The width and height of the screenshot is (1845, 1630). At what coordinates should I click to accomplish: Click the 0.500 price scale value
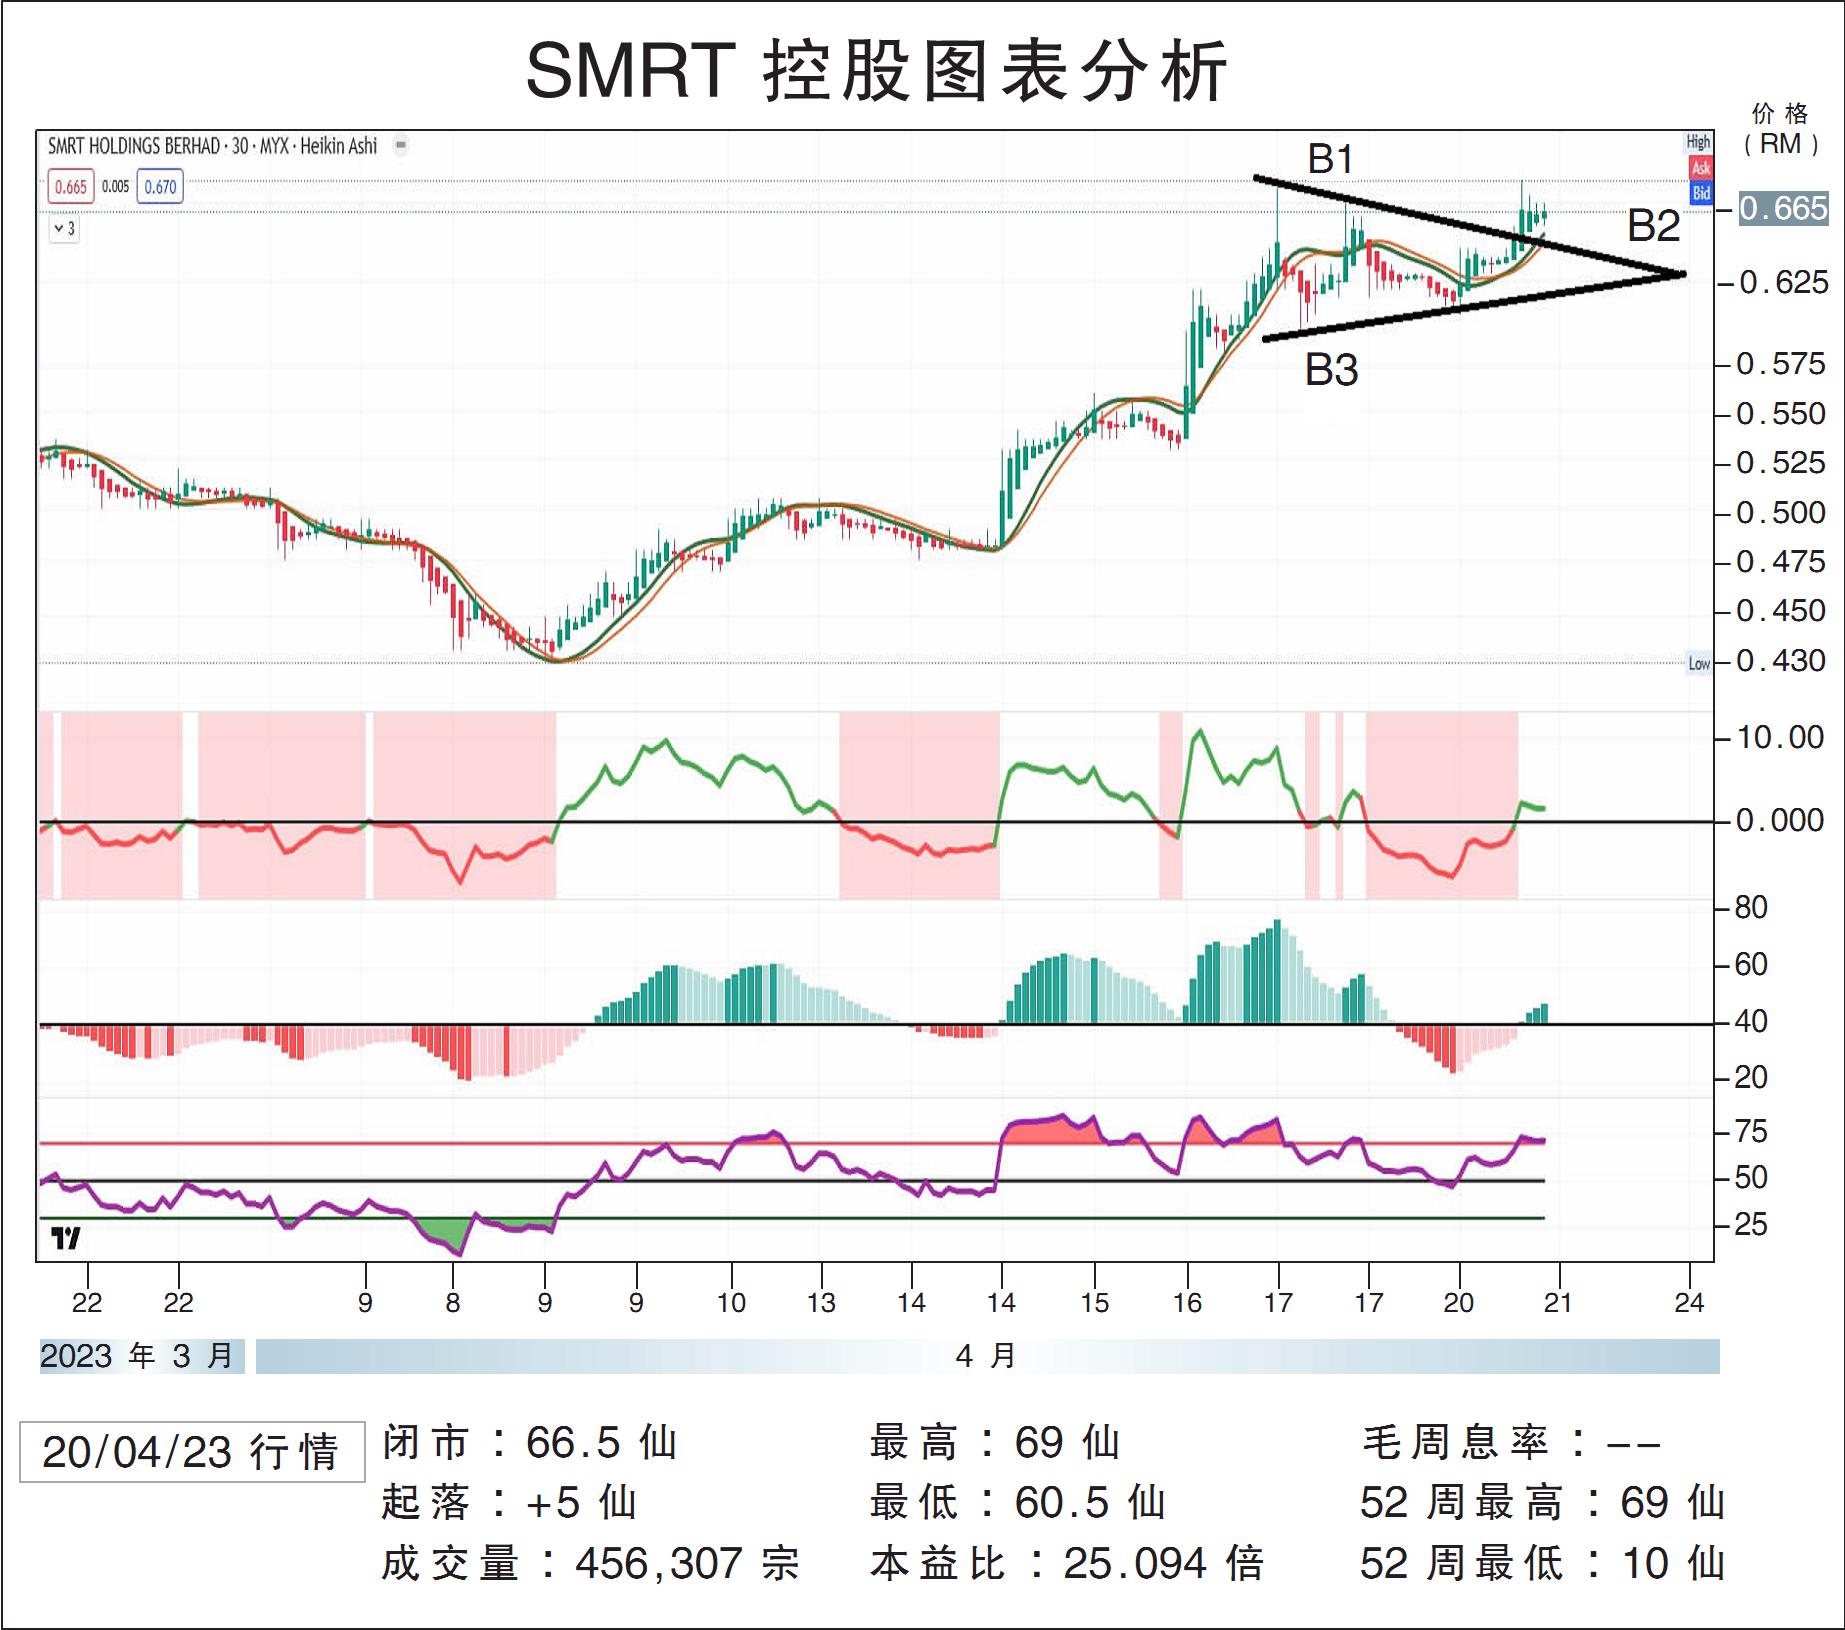(x=1780, y=513)
